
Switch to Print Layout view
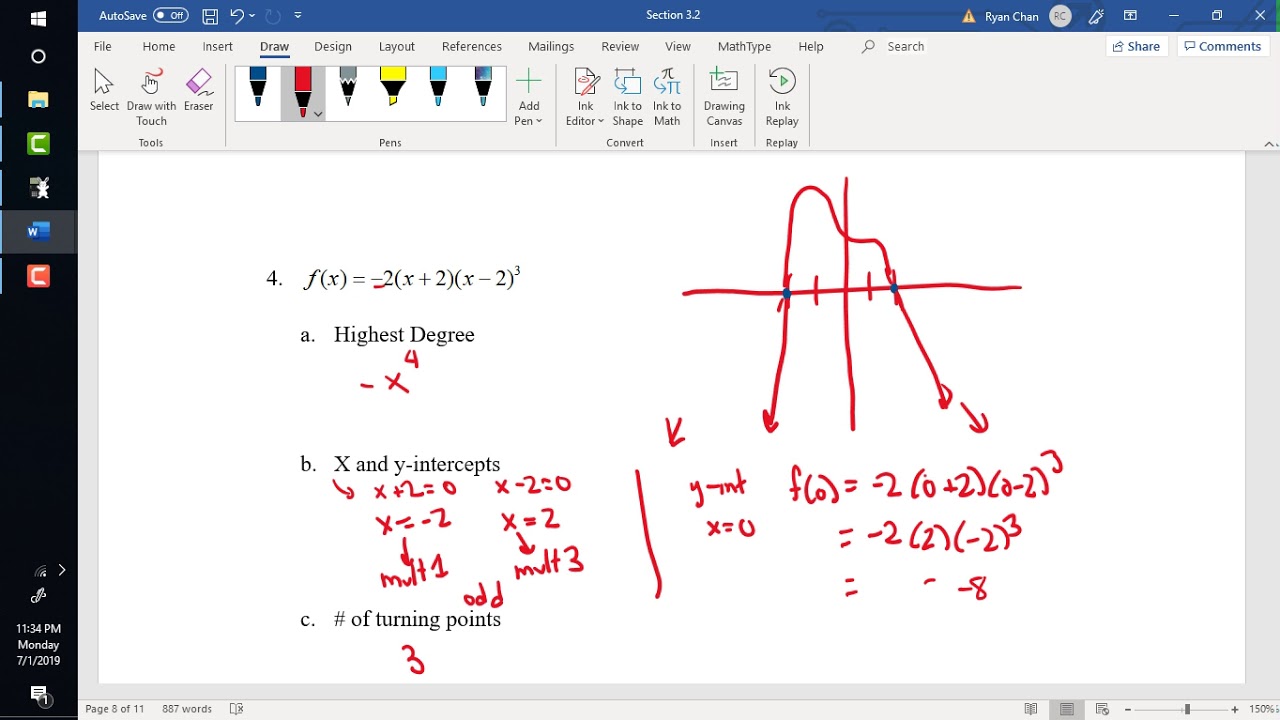click(1066, 709)
